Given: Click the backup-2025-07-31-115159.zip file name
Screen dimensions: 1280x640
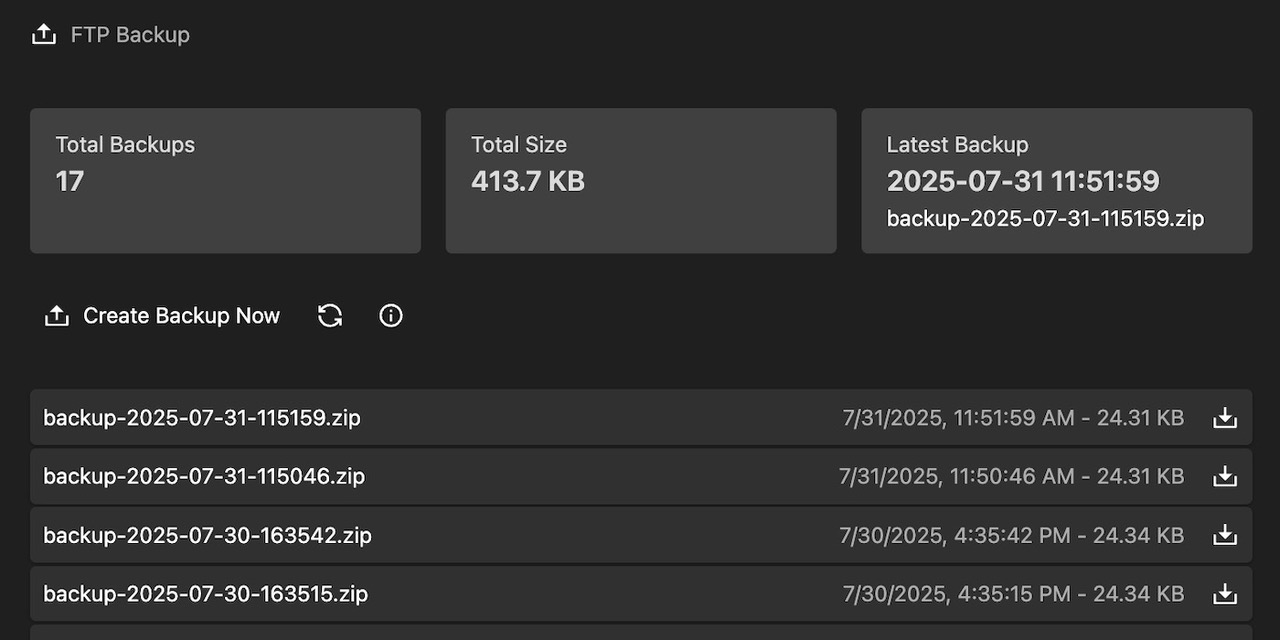Looking at the screenshot, I should coord(202,417).
